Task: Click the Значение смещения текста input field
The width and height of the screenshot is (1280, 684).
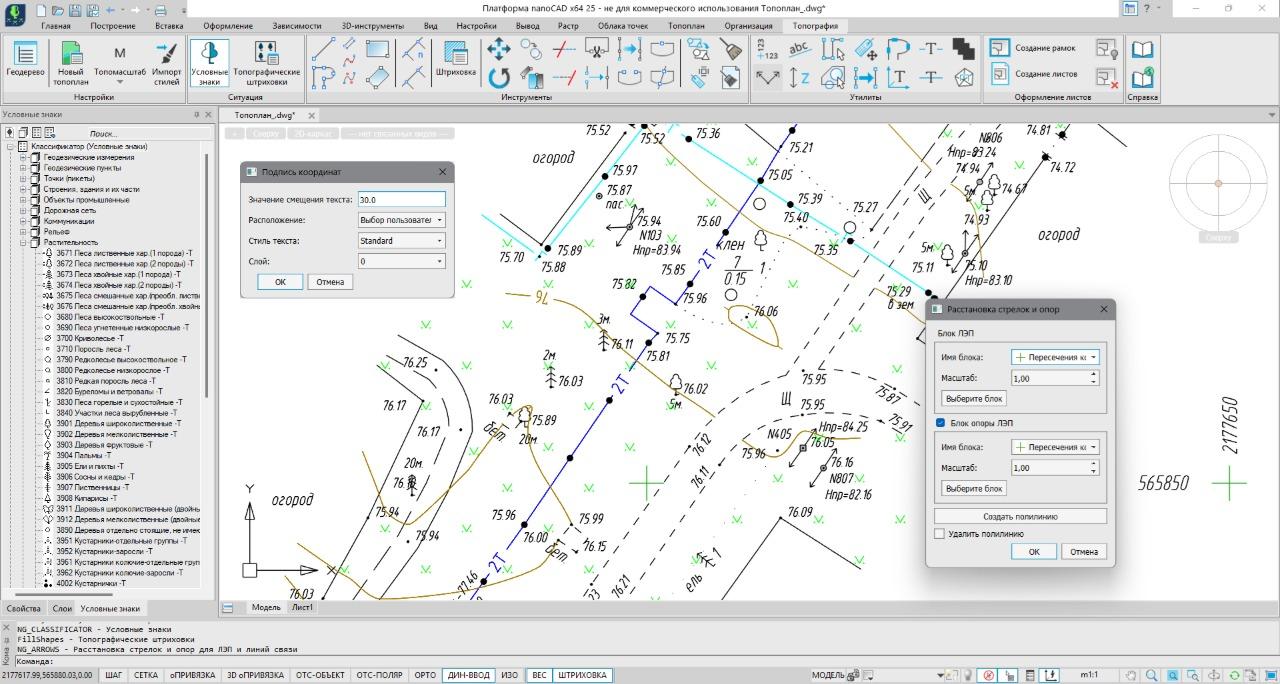Action: (x=400, y=200)
